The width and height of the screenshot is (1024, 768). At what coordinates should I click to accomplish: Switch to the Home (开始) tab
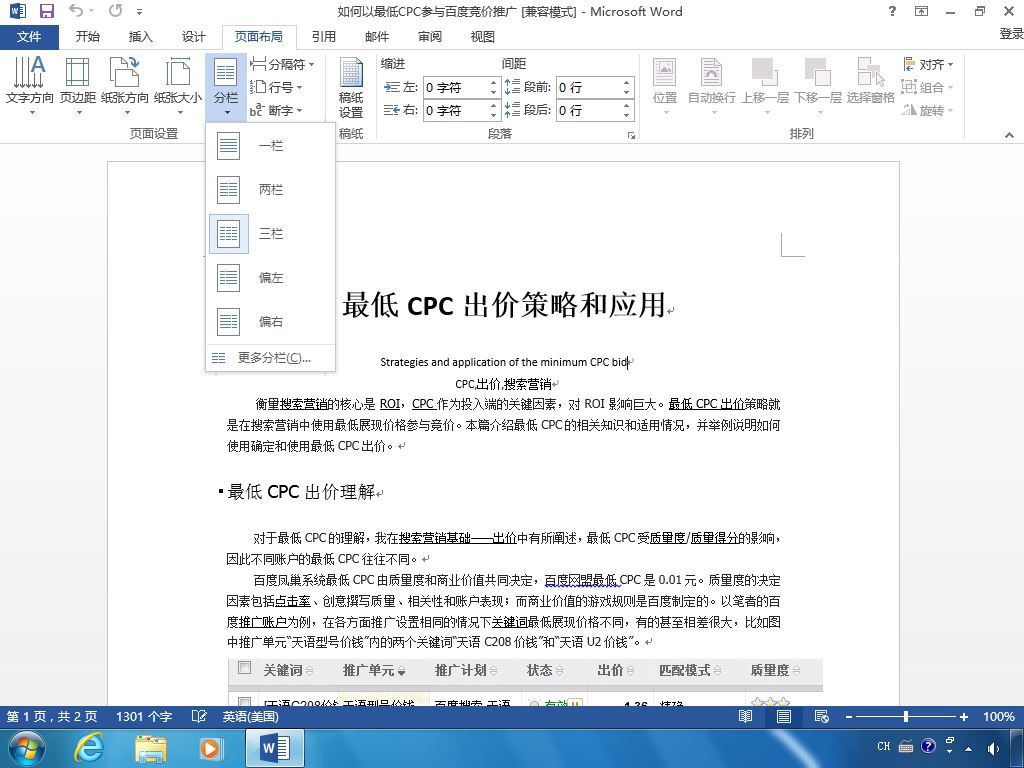(x=88, y=37)
